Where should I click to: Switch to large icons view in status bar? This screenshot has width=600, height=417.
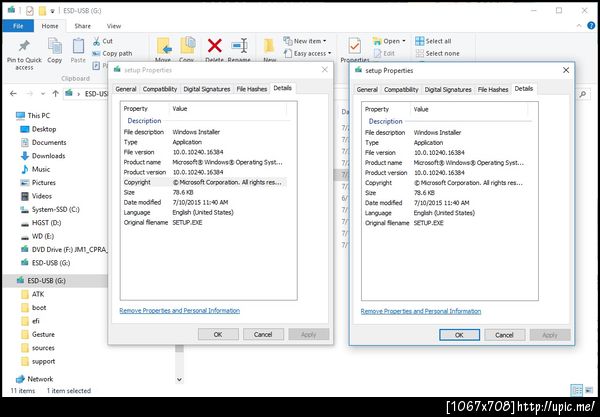click(x=589, y=390)
